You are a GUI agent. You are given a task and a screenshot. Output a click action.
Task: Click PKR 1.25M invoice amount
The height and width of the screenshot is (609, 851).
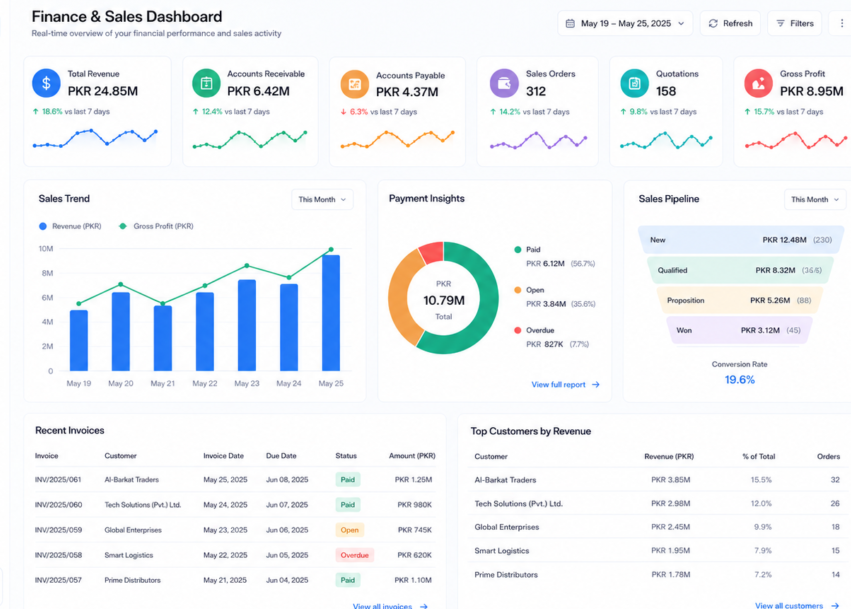413,480
